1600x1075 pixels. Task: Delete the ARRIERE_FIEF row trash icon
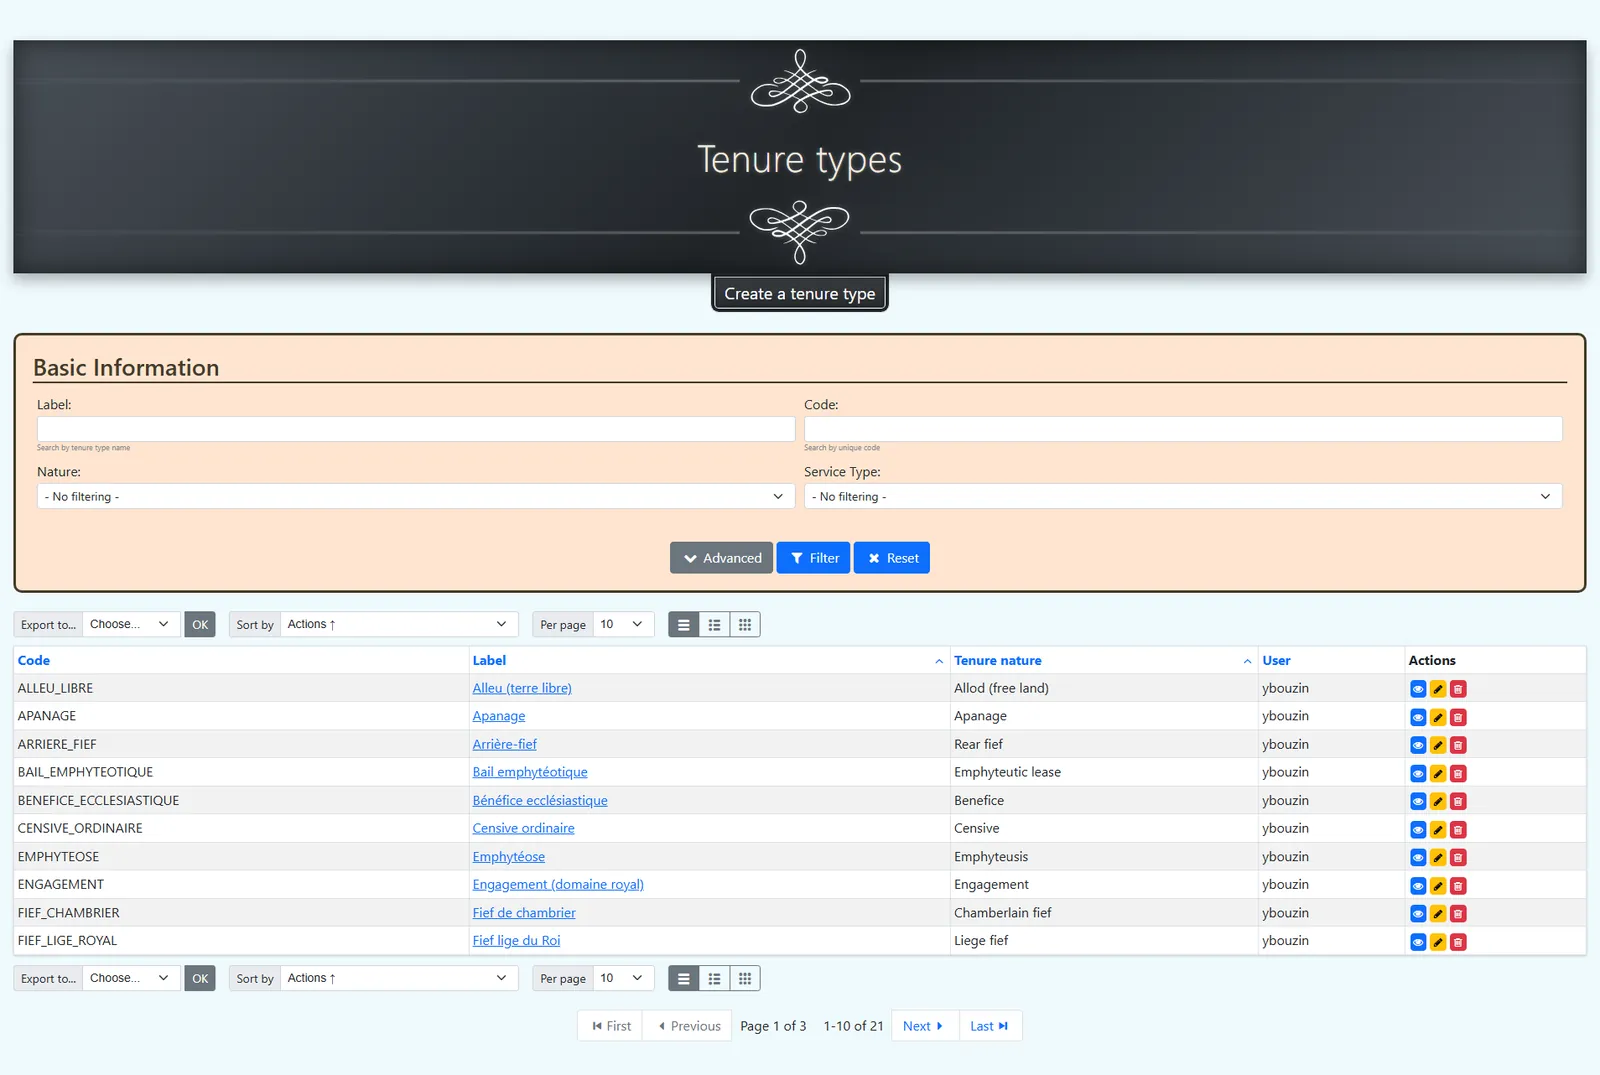click(x=1458, y=745)
